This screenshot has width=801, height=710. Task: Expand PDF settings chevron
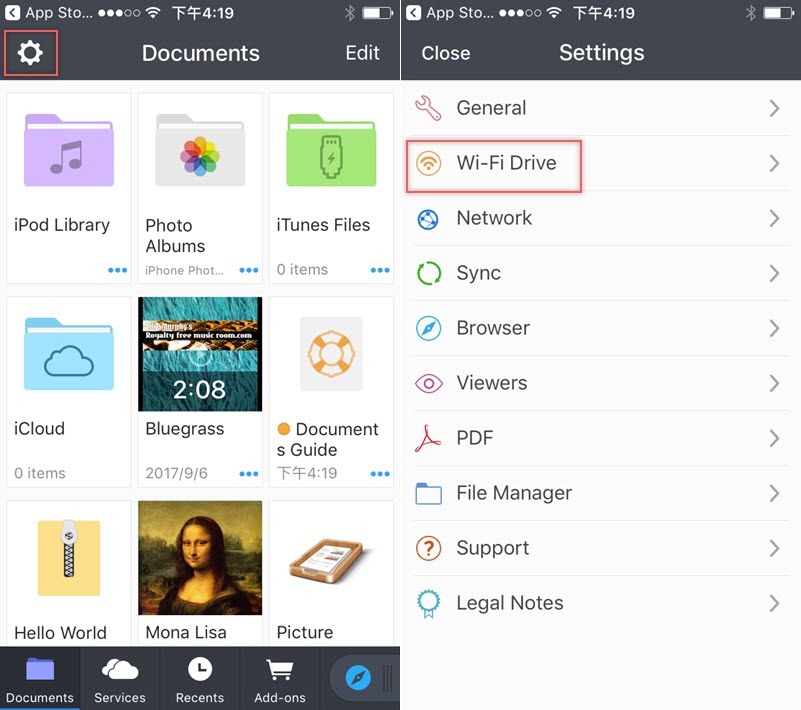coord(774,438)
